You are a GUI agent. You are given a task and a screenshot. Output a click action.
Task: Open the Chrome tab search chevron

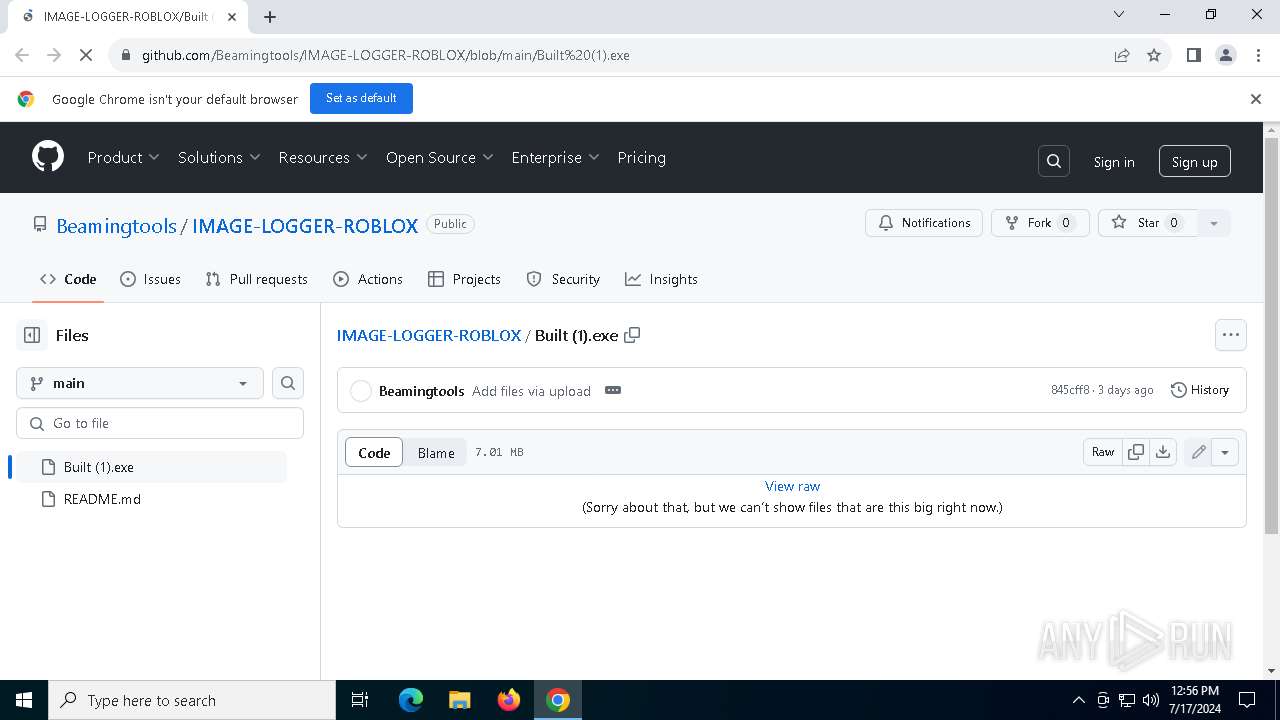[1119, 14]
